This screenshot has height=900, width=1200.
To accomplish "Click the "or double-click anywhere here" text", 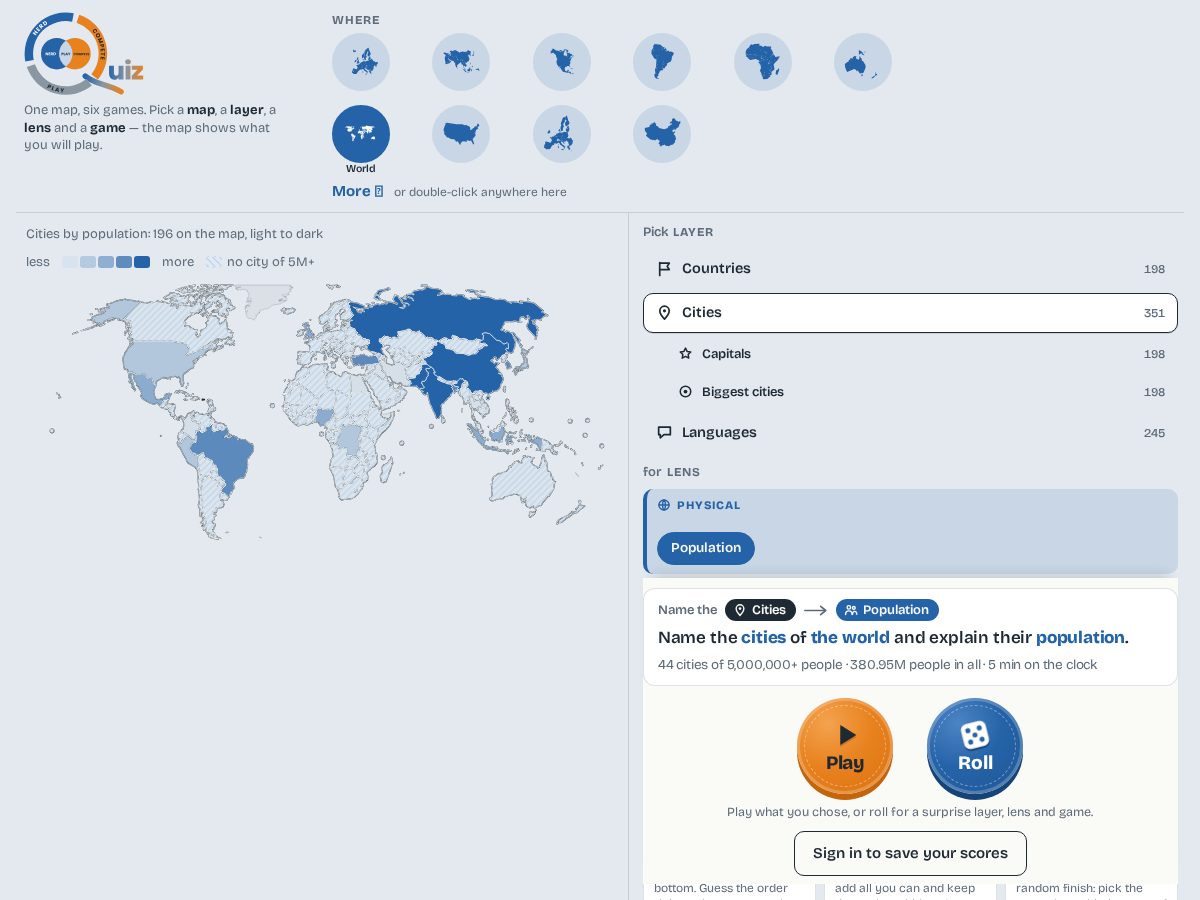I will coord(480,192).
